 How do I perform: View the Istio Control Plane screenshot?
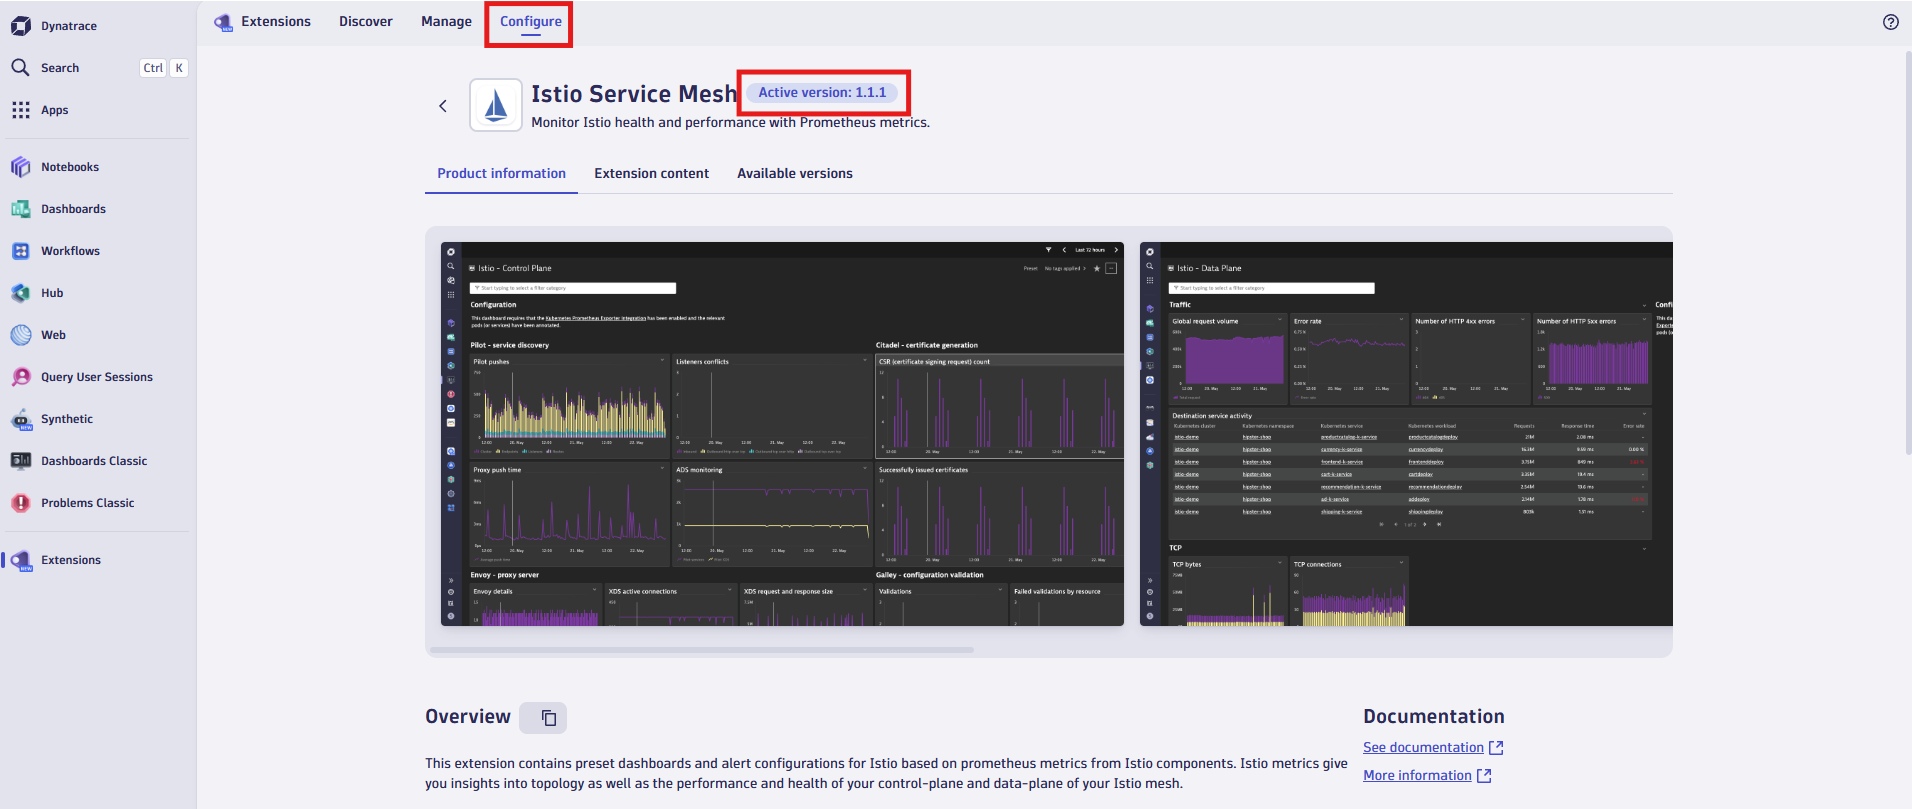tap(782, 434)
